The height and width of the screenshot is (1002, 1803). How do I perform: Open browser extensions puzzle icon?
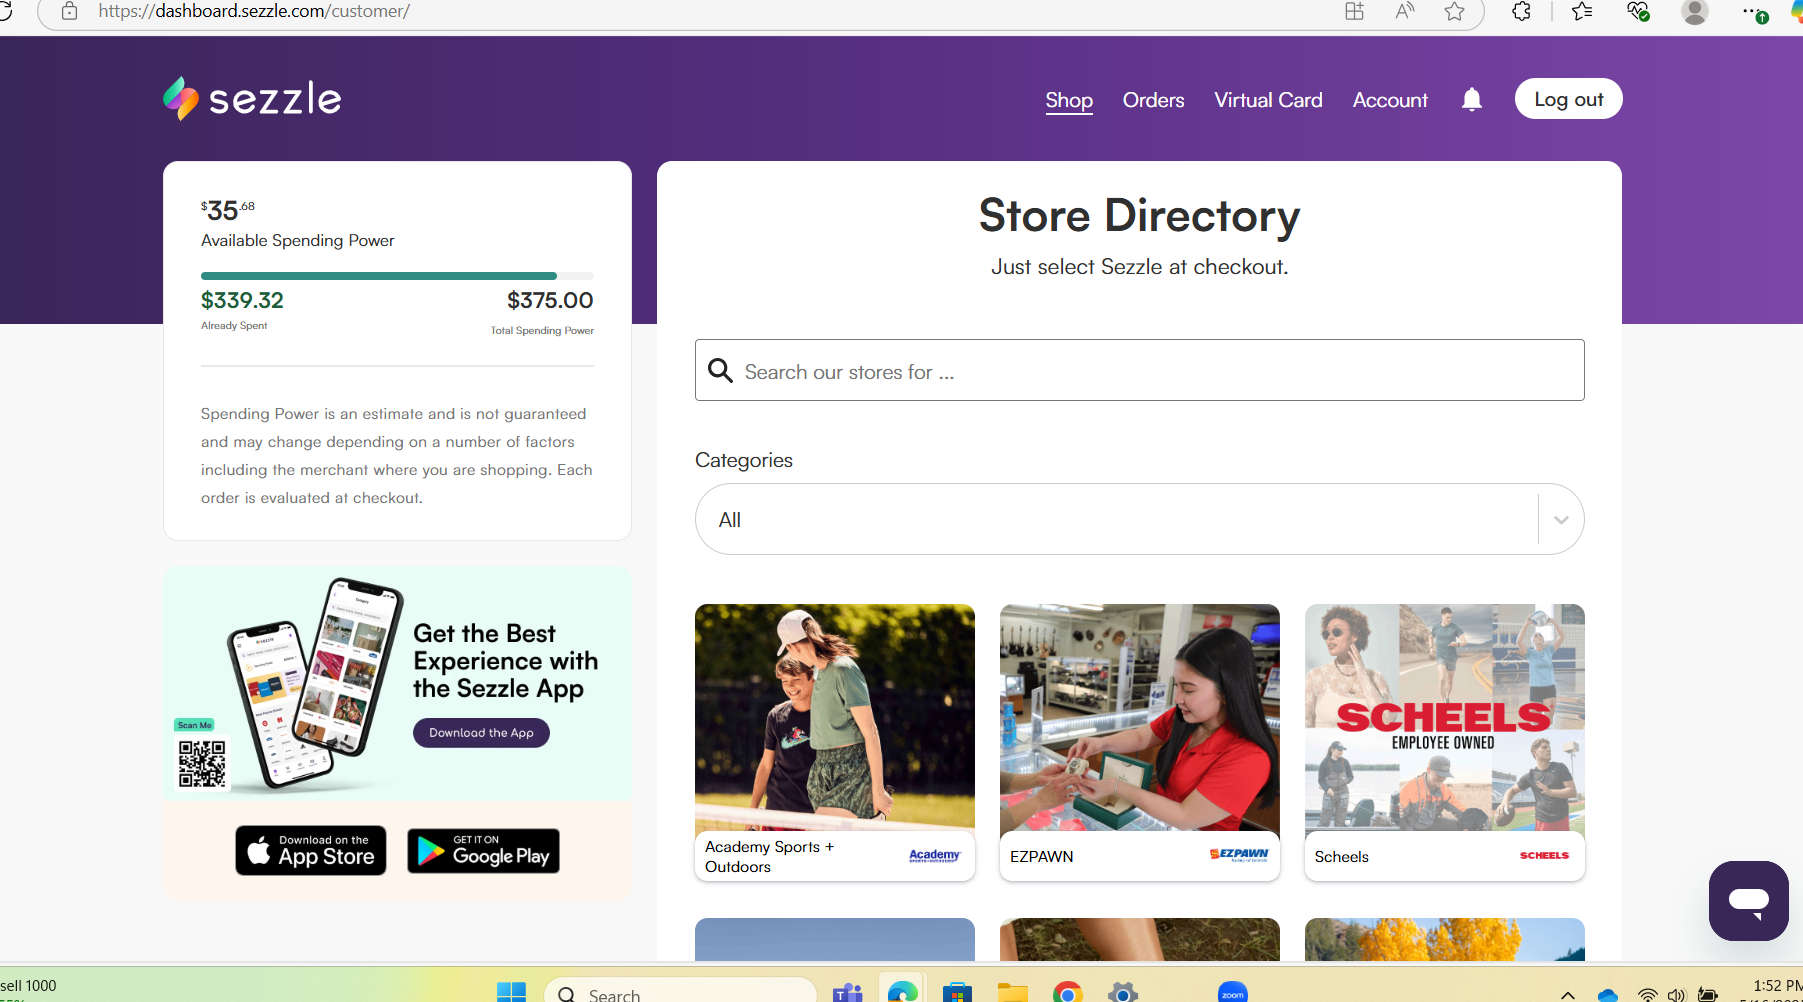(x=1521, y=12)
